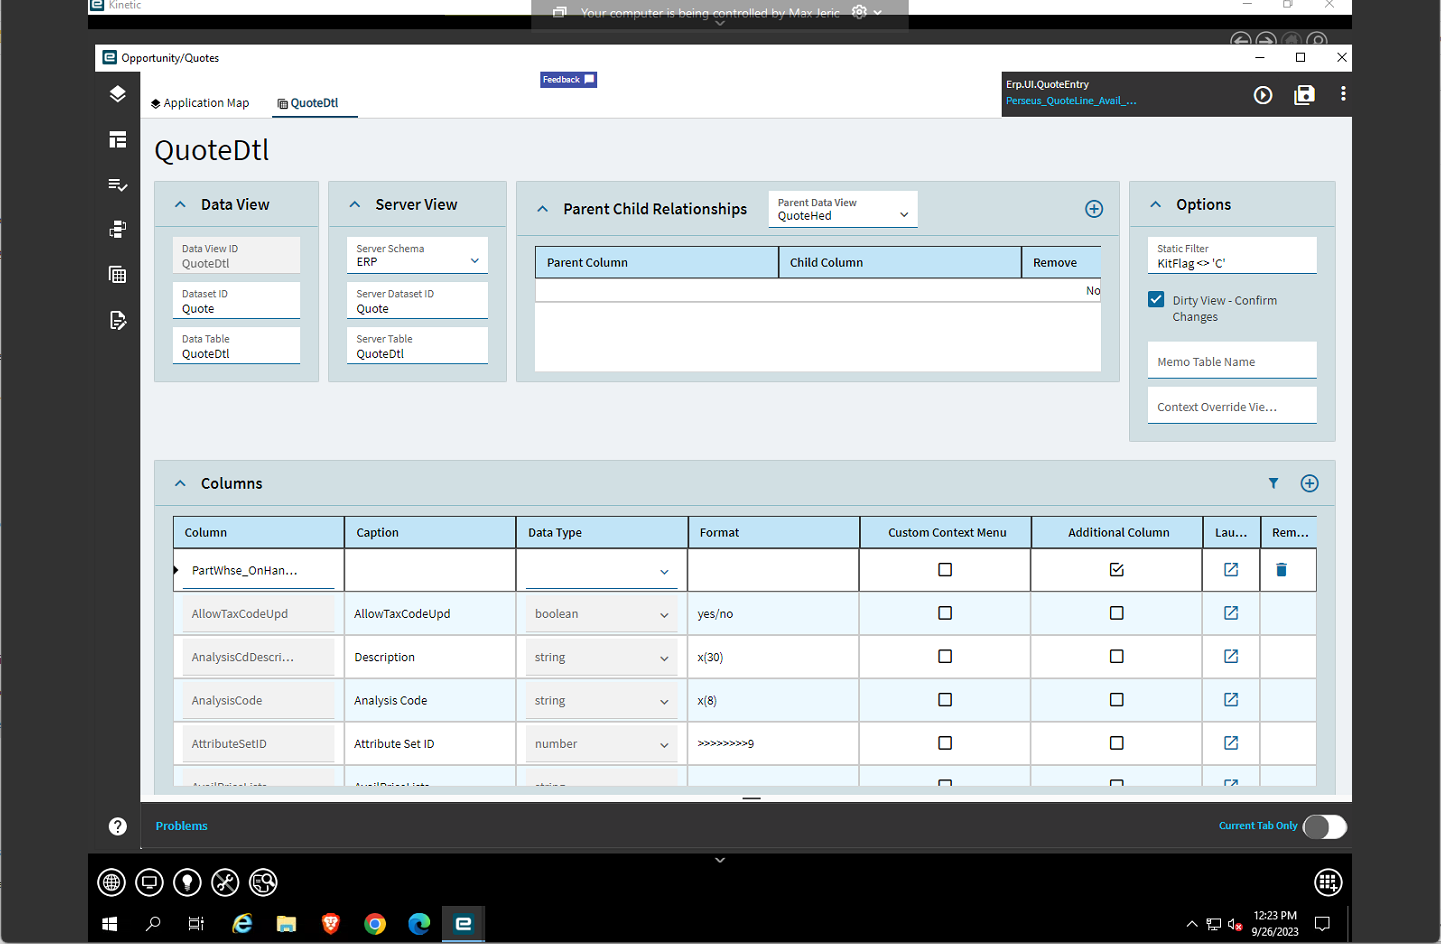This screenshot has height=944, width=1441.
Task: Check Custom Context Menu for PartWhse_OnHan
Action: [x=945, y=569]
